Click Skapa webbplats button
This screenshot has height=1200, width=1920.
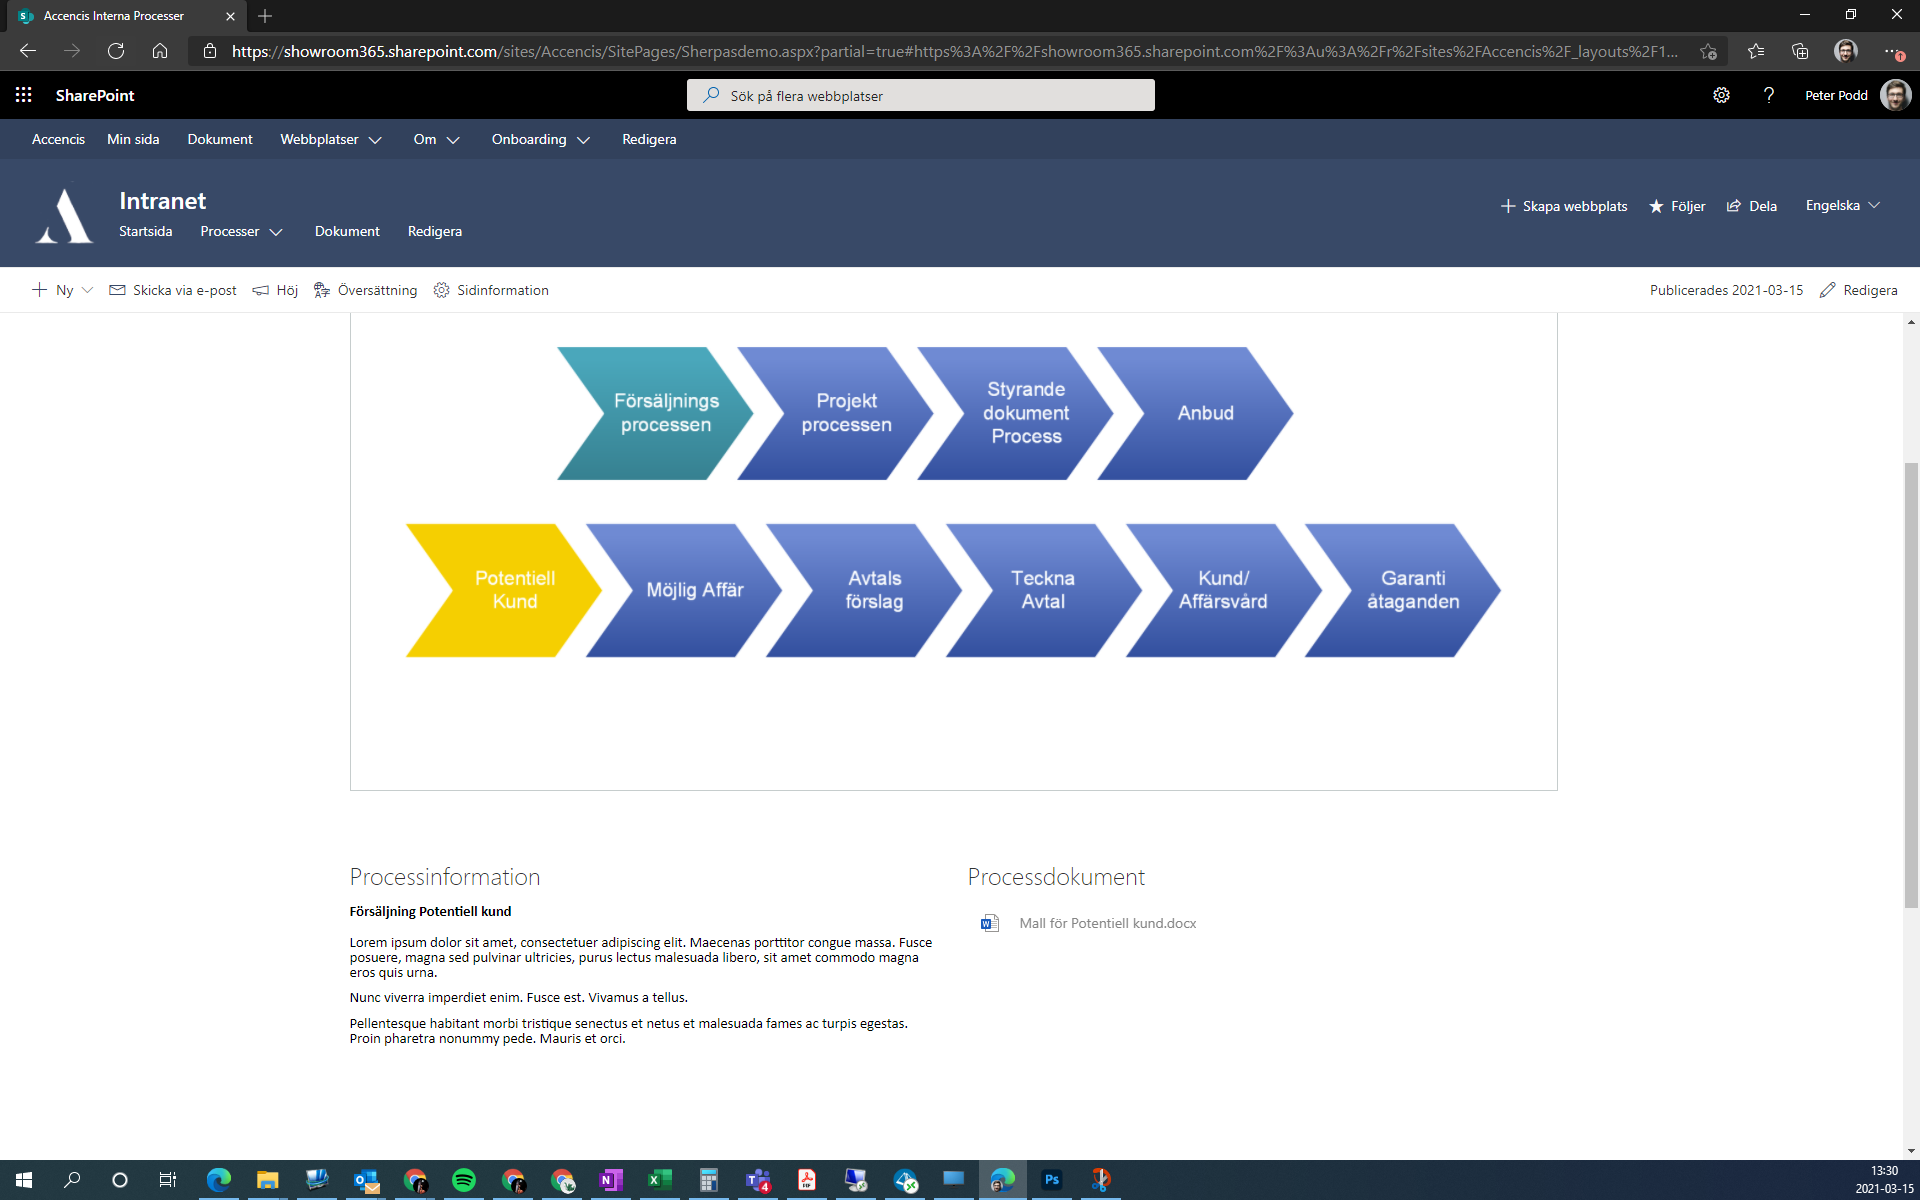[1564, 206]
